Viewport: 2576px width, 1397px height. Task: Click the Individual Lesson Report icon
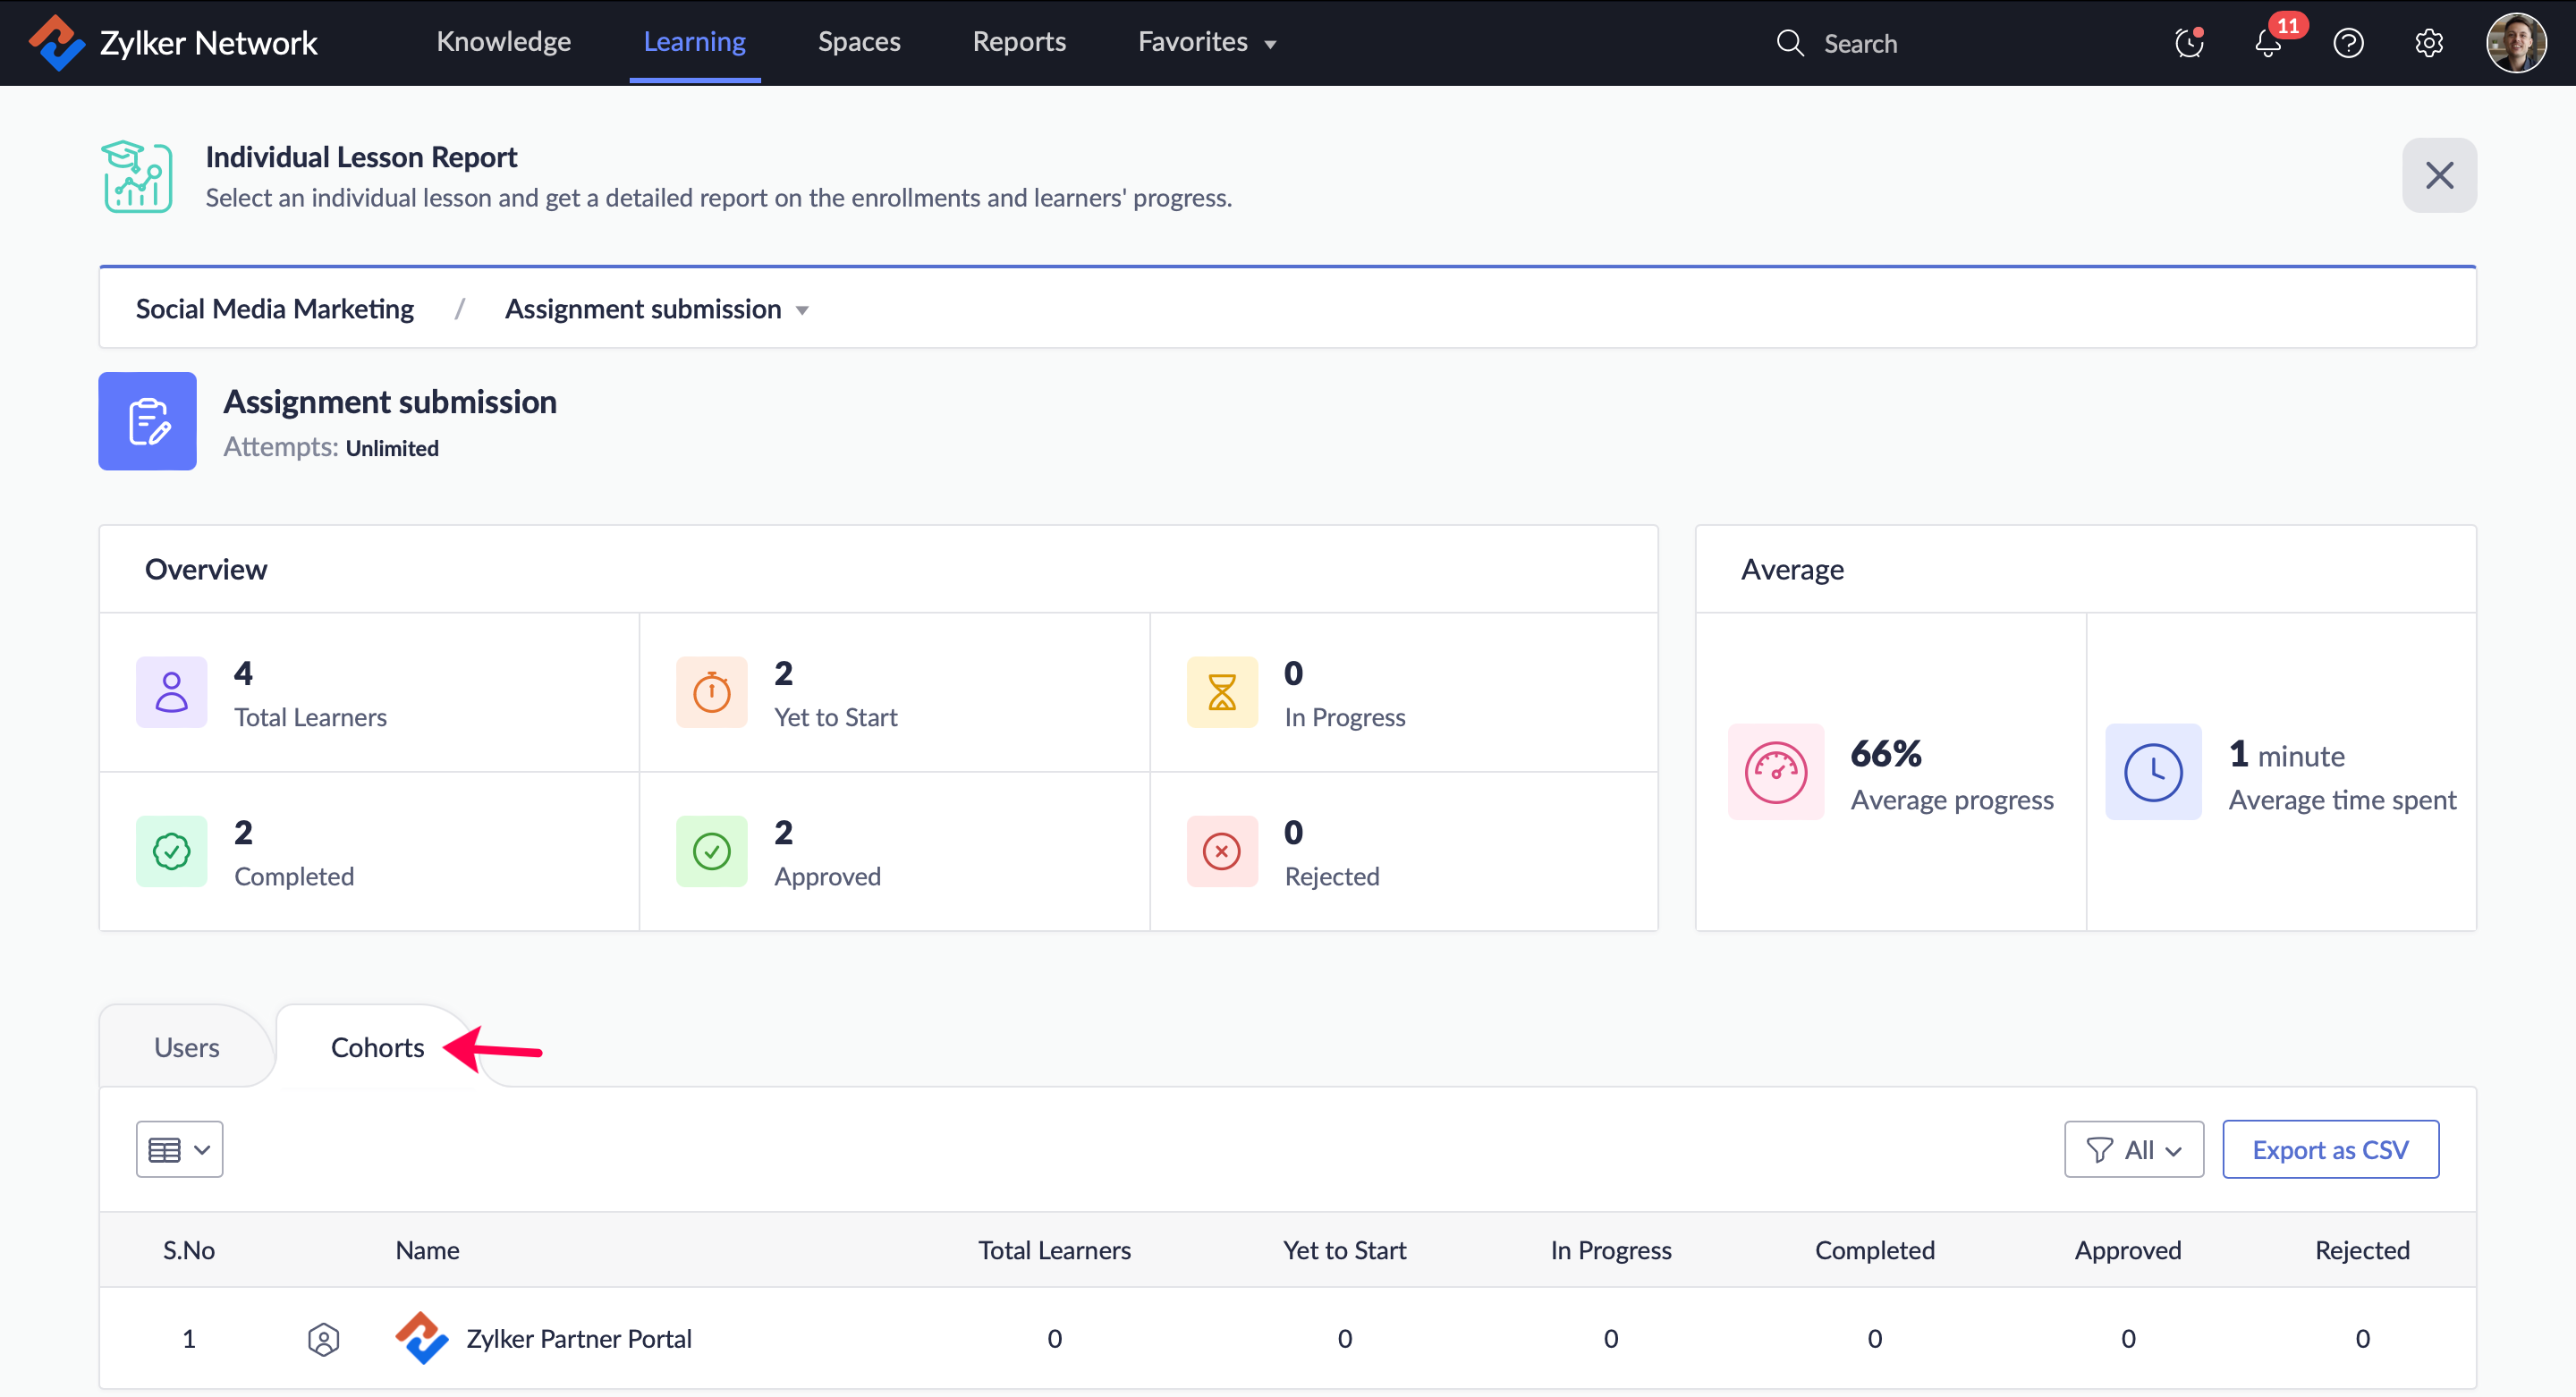(138, 176)
